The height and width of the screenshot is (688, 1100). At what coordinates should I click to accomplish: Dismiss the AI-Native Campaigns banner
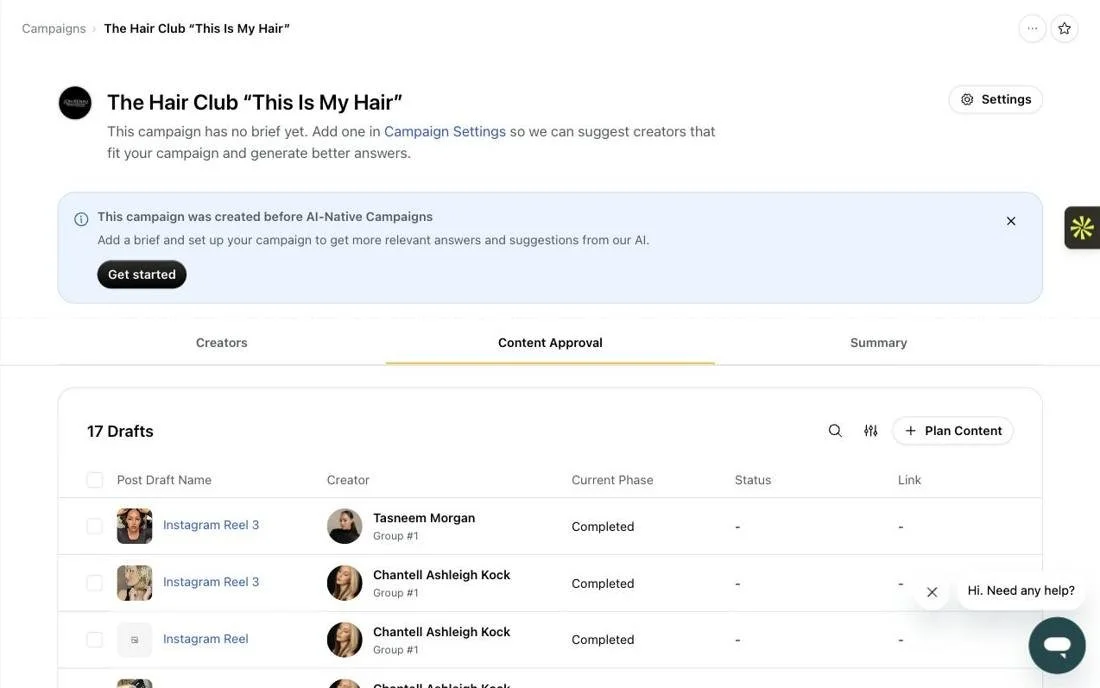(1011, 221)
